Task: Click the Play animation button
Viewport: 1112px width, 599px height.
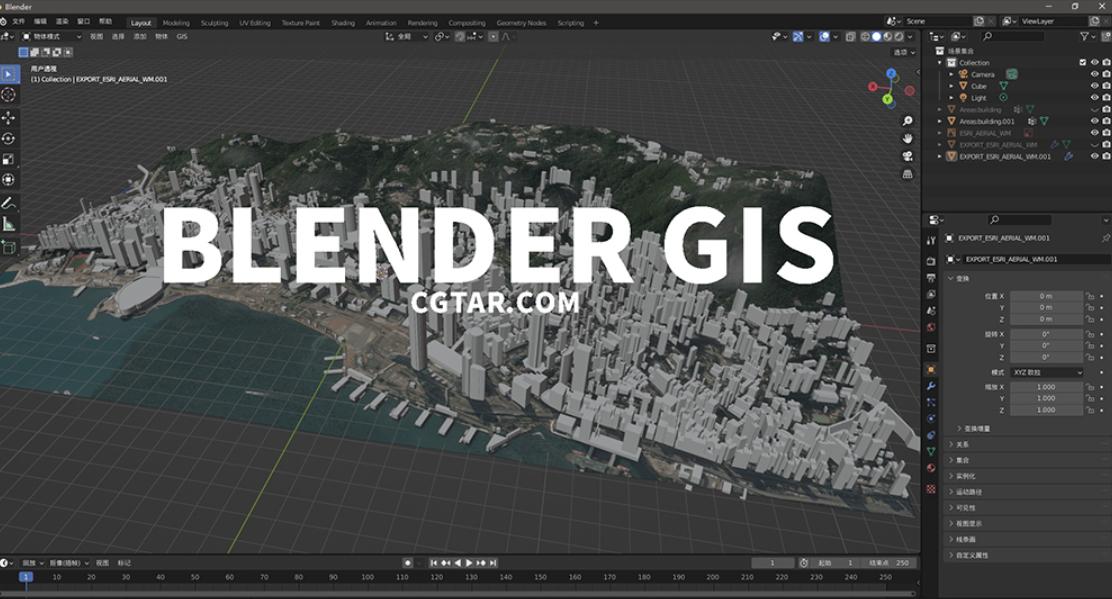Action: coord(469,563)
